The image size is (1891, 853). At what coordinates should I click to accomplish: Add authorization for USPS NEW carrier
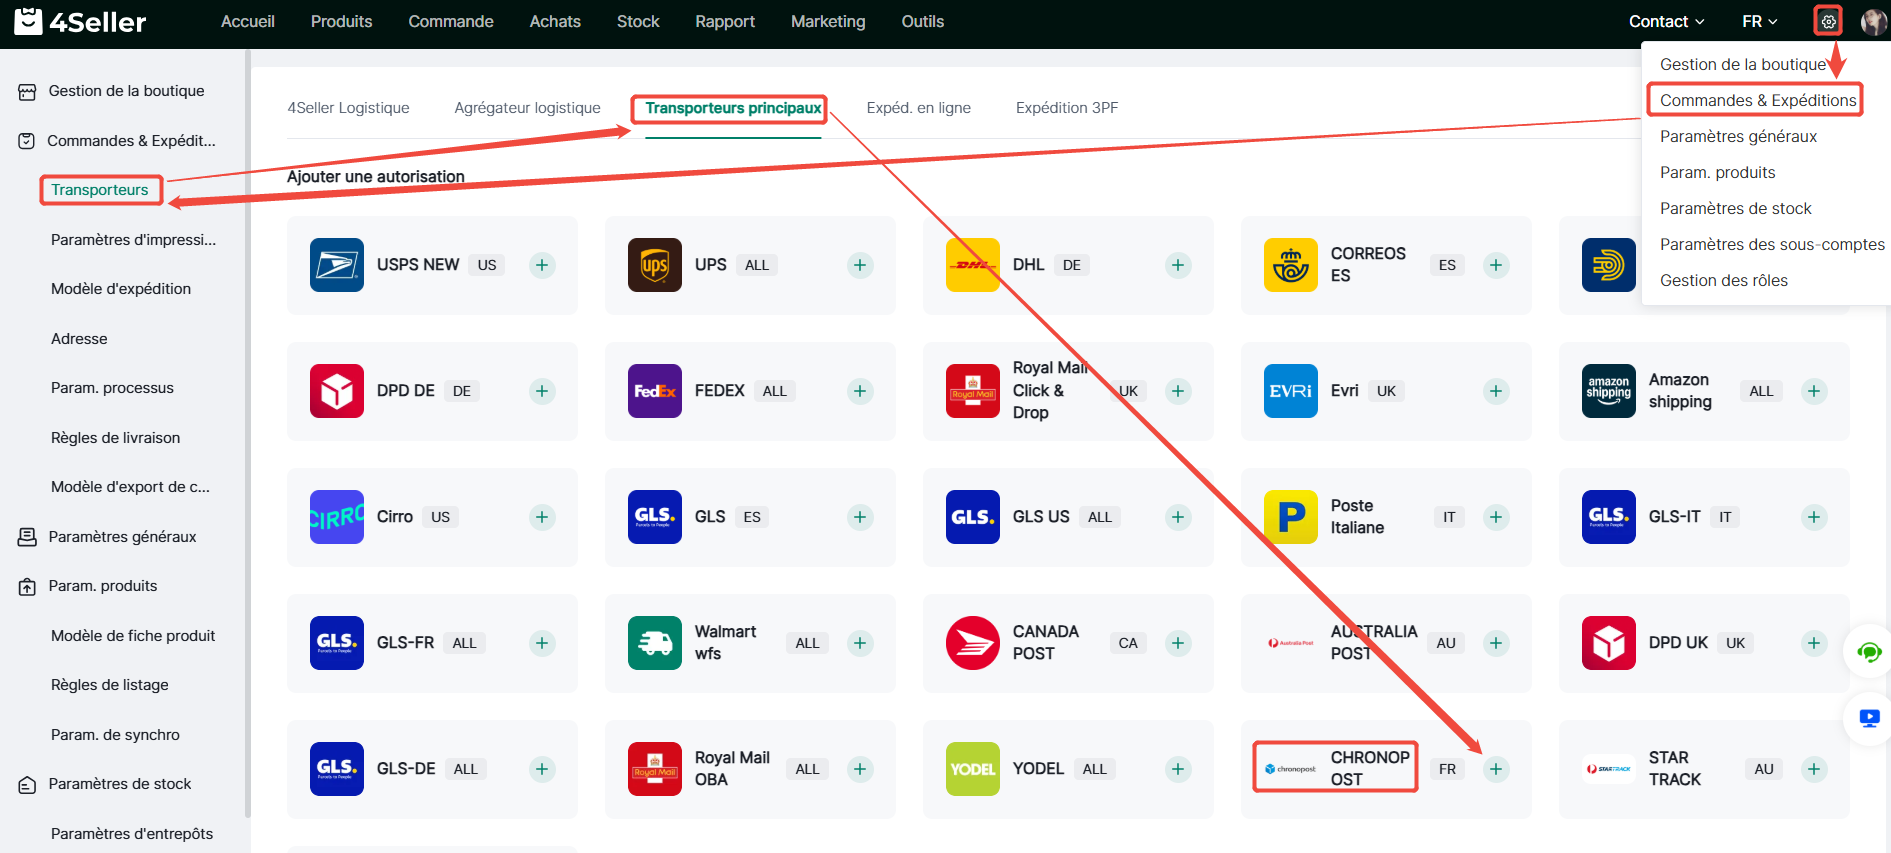pos(542,265)
